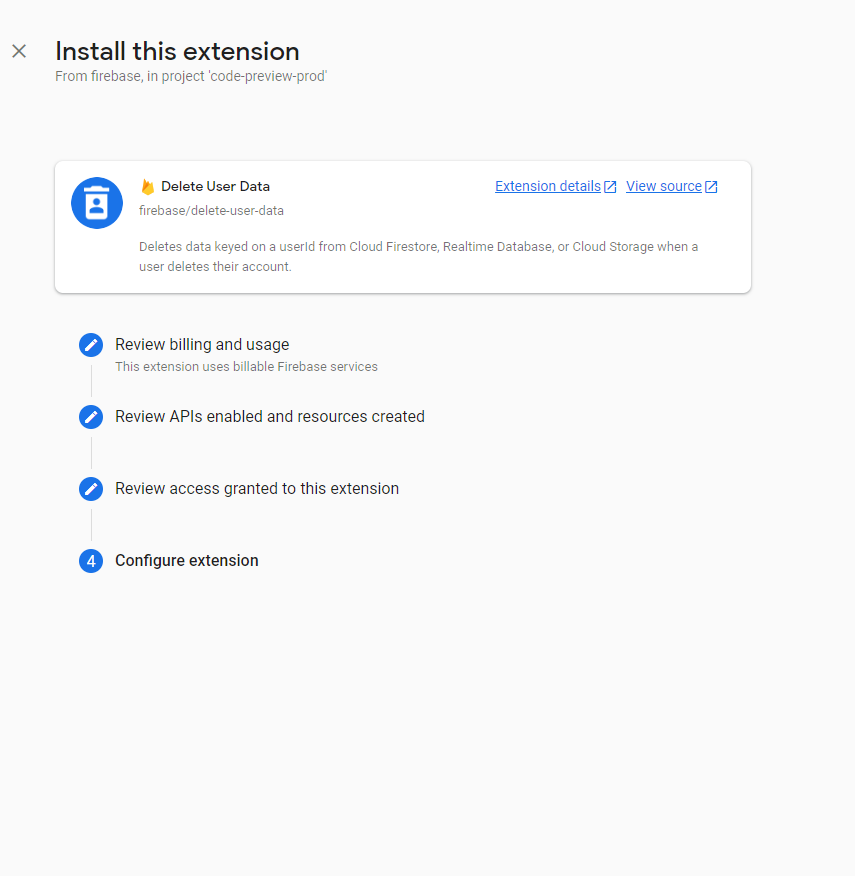This screenshot has height=876, width=855.
Task: Click the edit icon for Review APIs enabled step
Action: [x=90, y=416]
